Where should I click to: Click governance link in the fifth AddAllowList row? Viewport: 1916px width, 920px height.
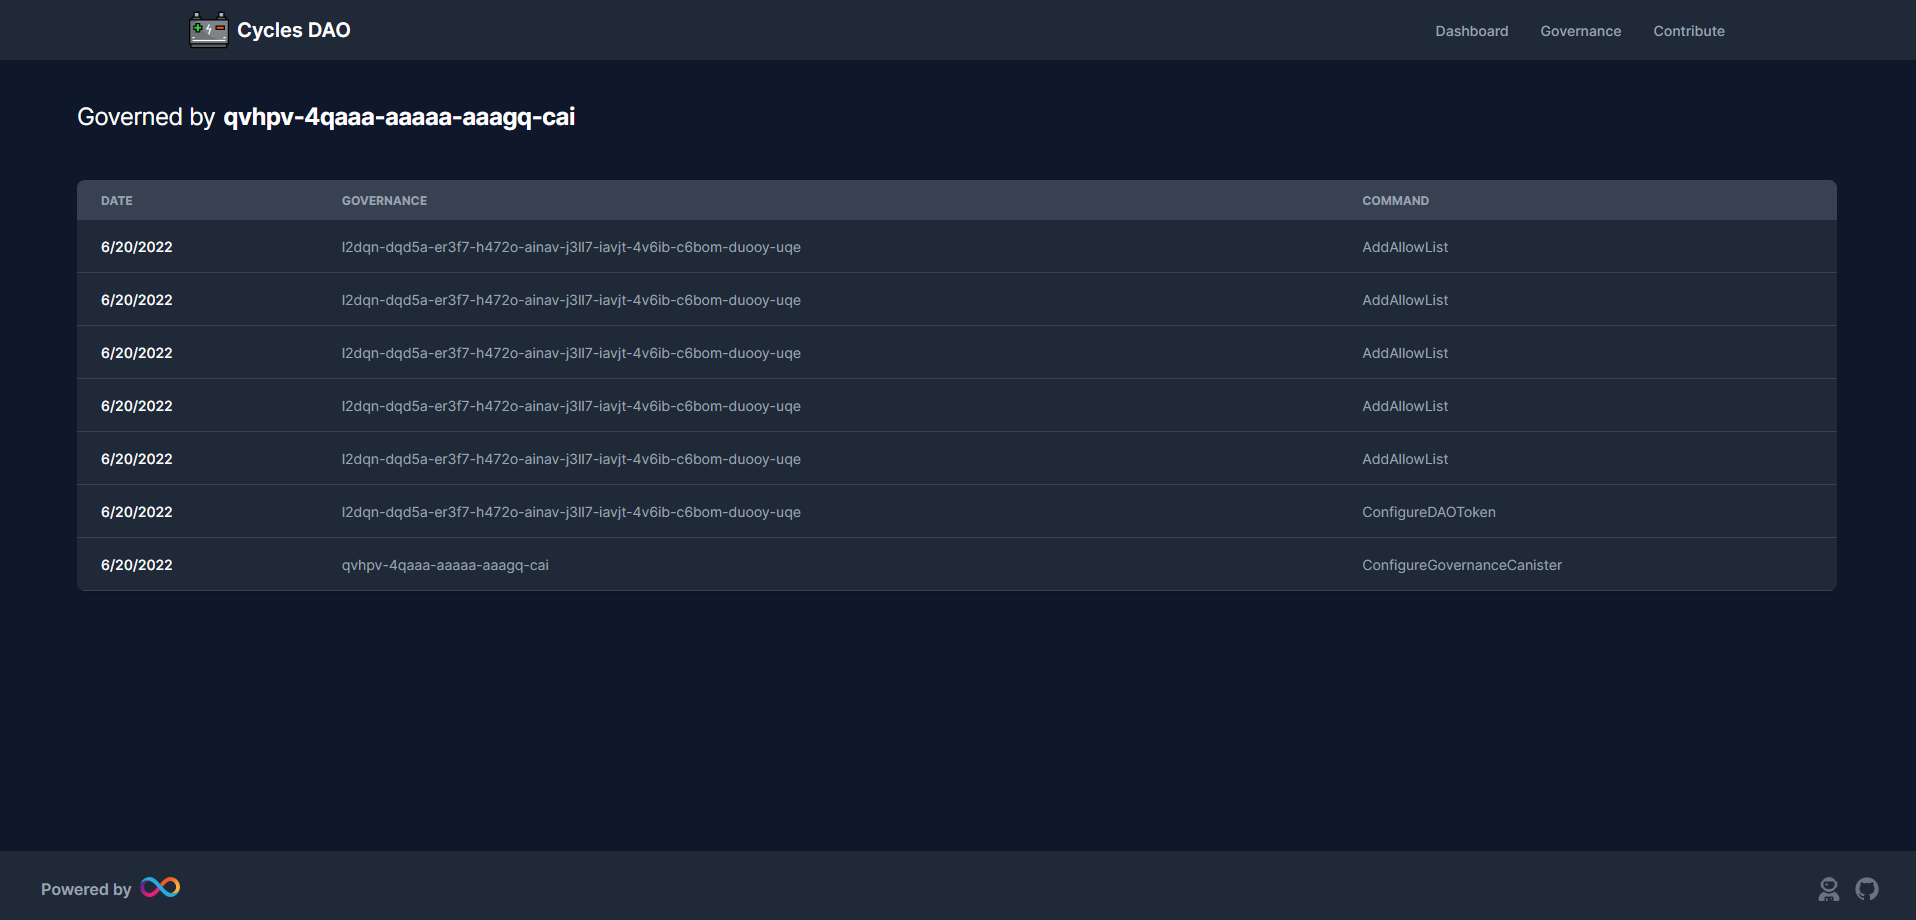click(x=571, y=459)
